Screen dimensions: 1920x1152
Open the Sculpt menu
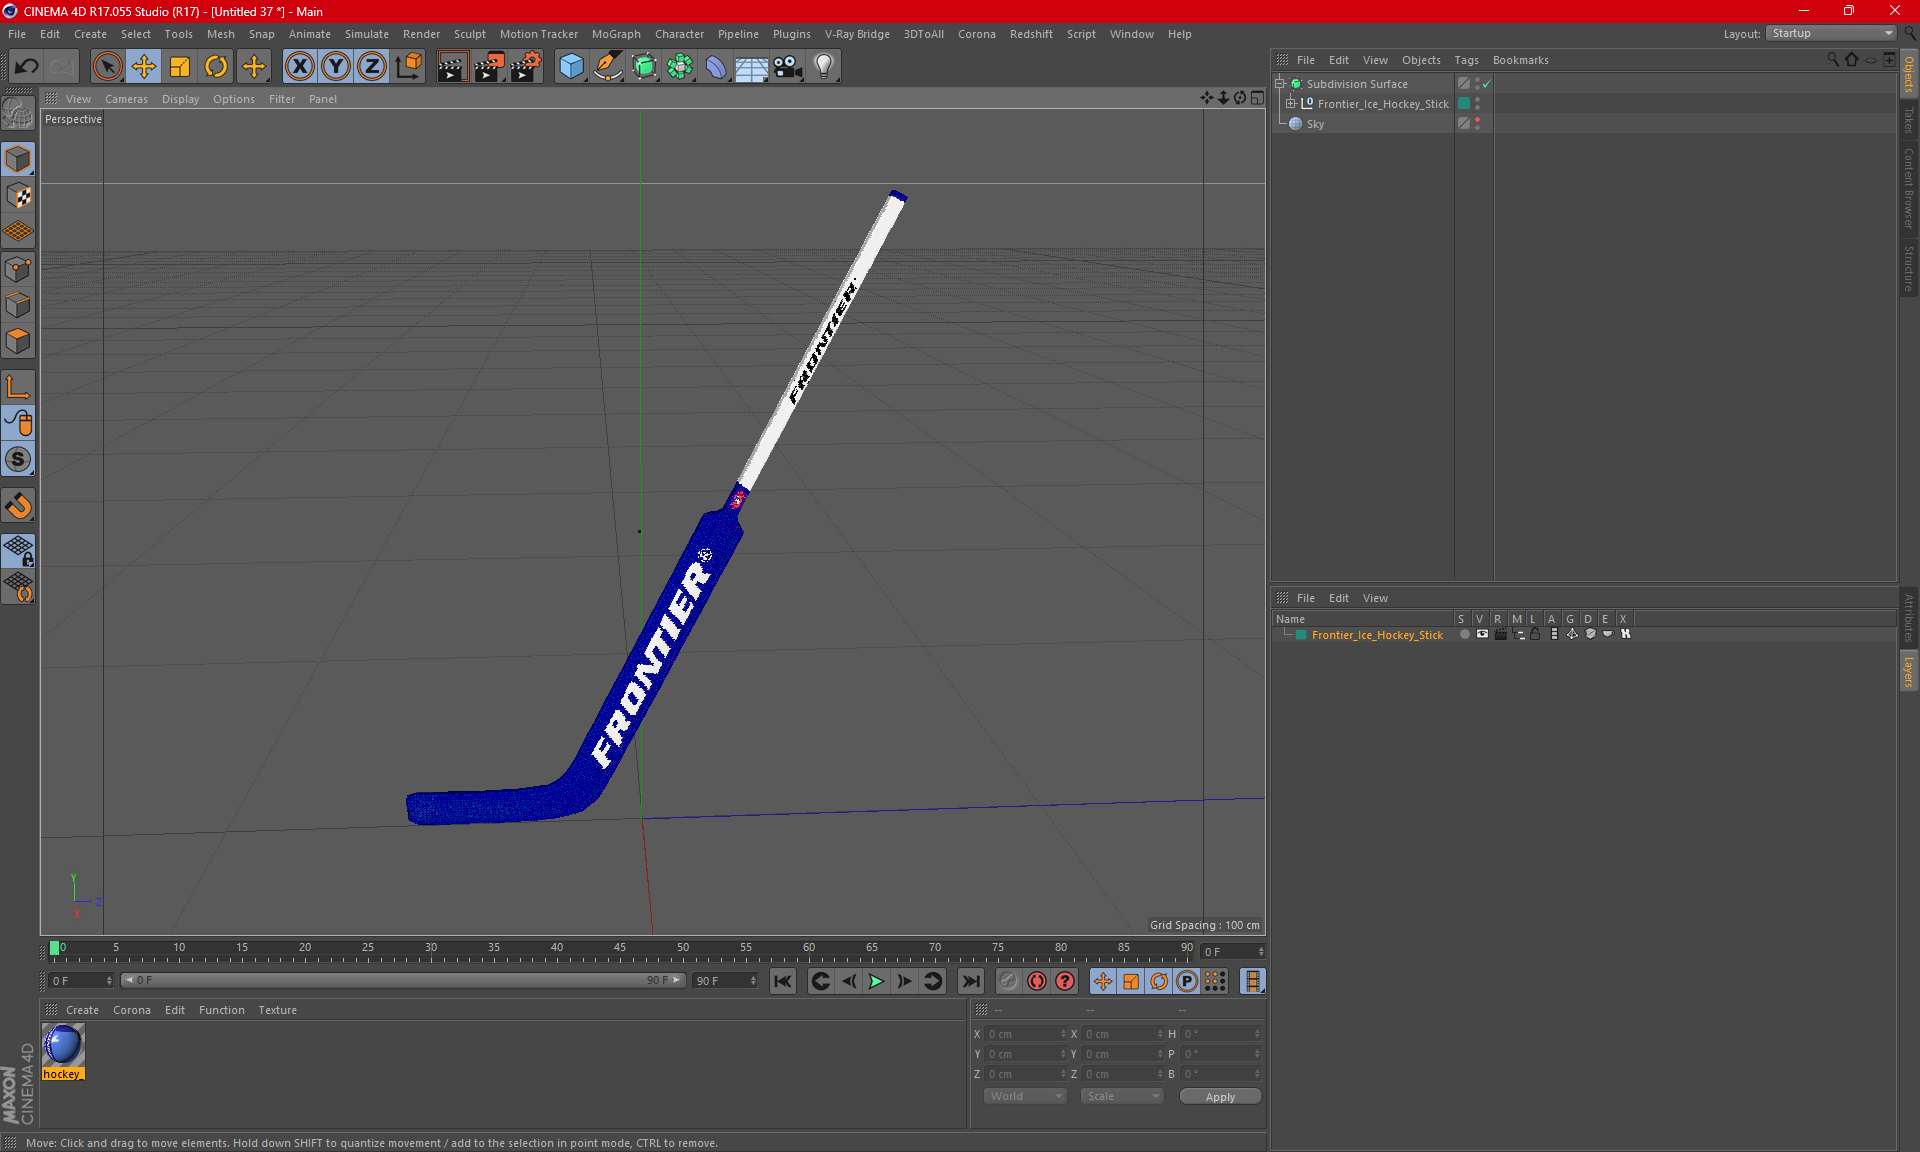(x=469, y=34)
